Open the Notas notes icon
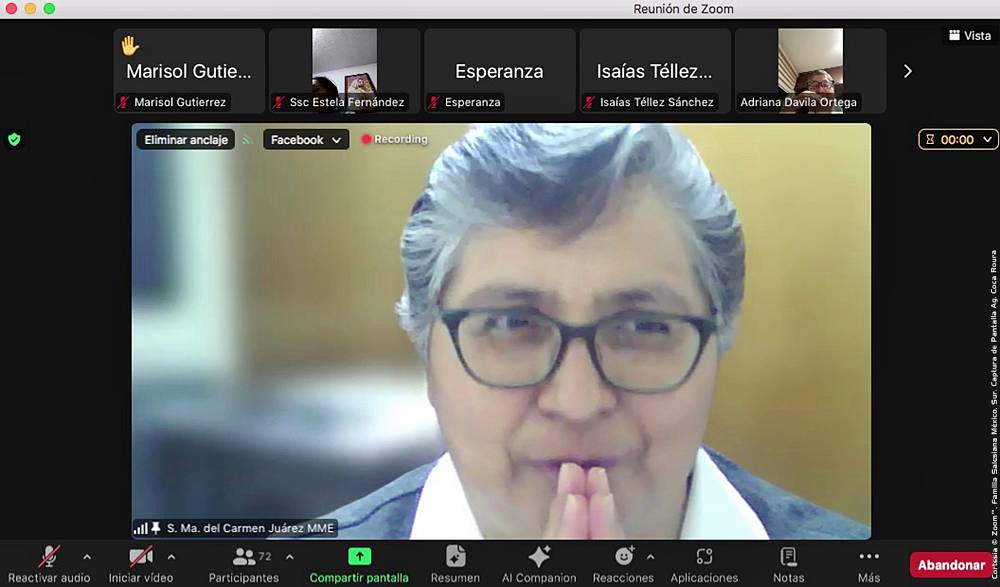Image resolution: width=1000 pixels, height=587 pixels. 789,556
